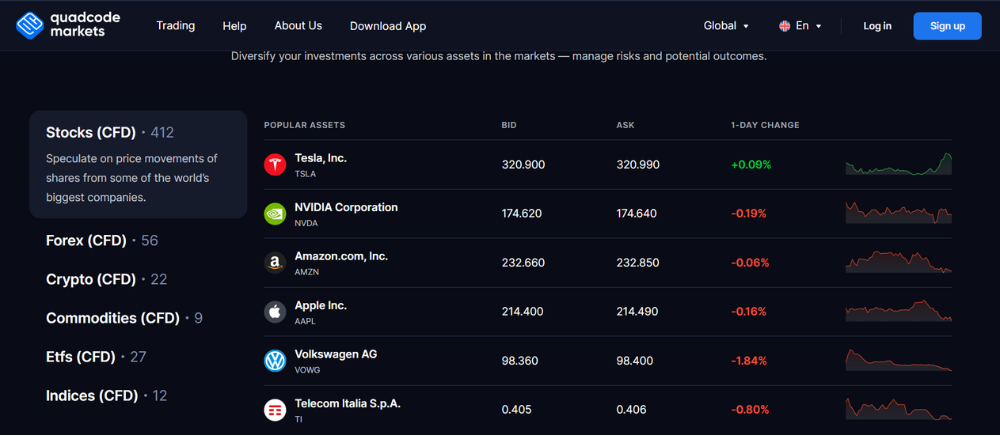Click the NVIDIA logo icon
This screenshot has width=1000, height=437.
point(274,214)
